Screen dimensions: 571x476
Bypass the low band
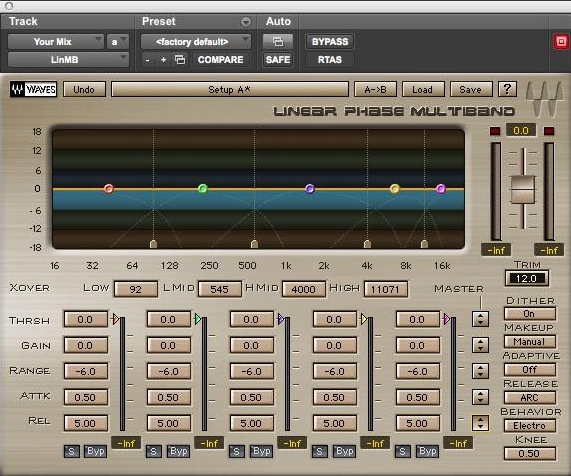pyautogui.click(x=96, y=452)
